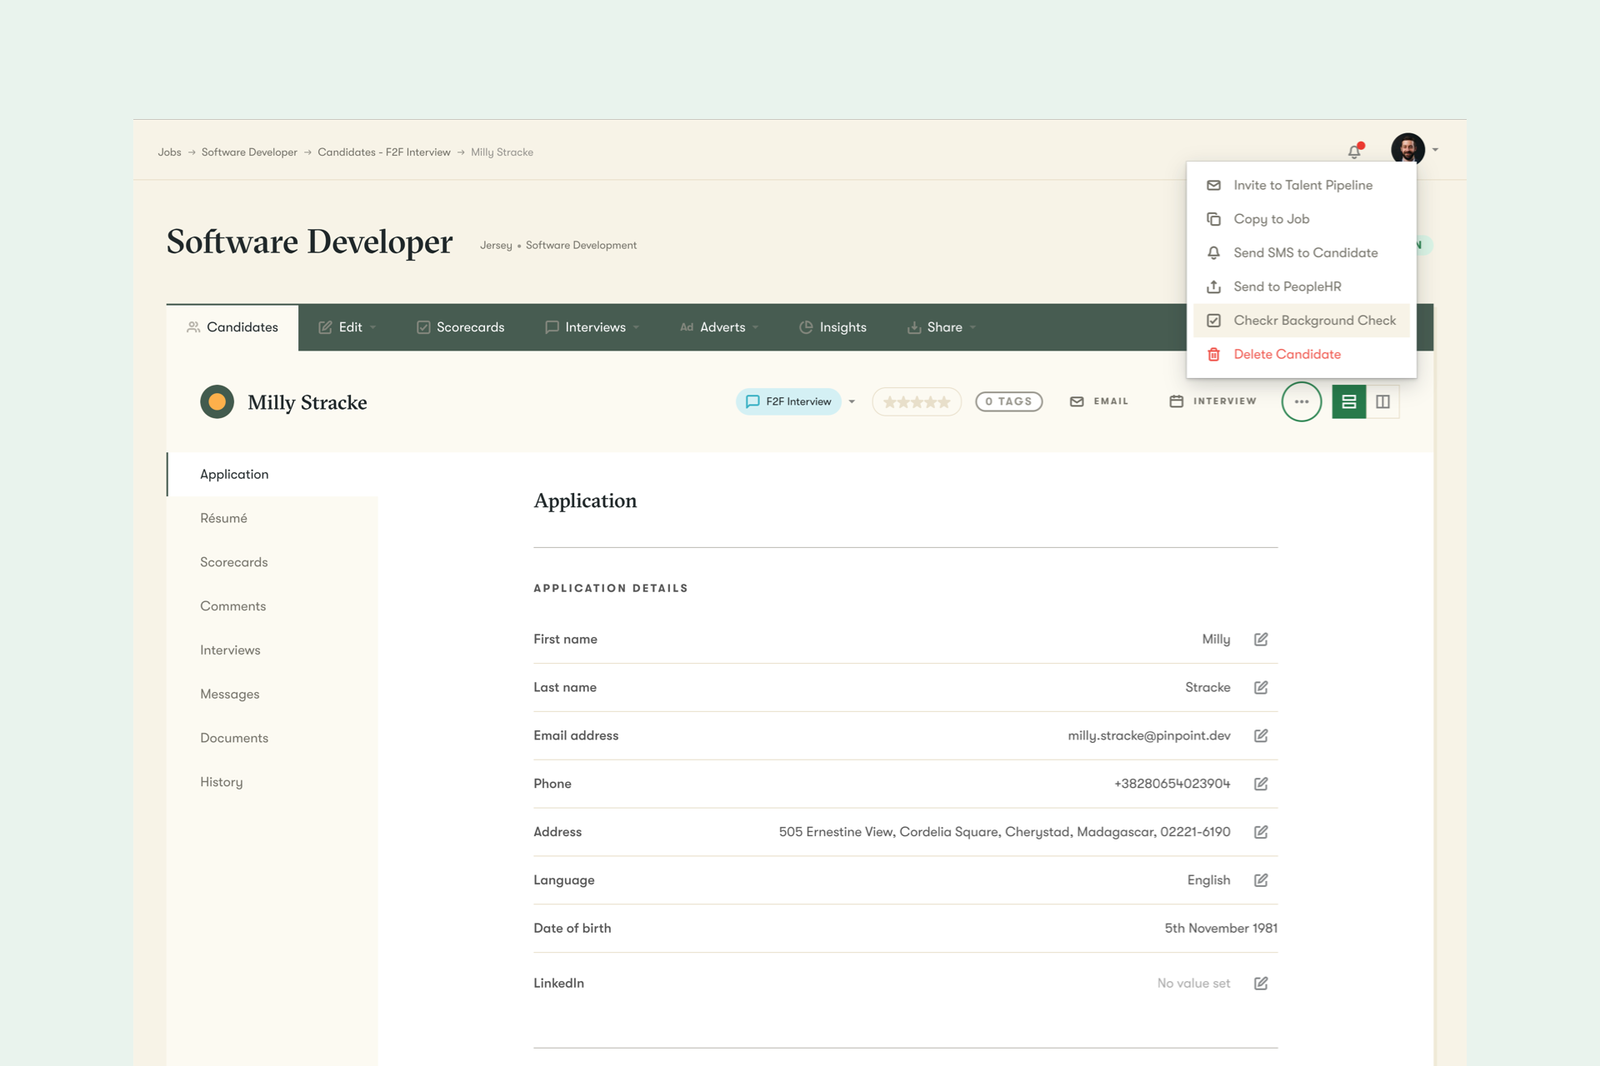Delete Candidate from the actions menu
Viewport: 1600px width, 1066px height.
[x=1287, y=354]
